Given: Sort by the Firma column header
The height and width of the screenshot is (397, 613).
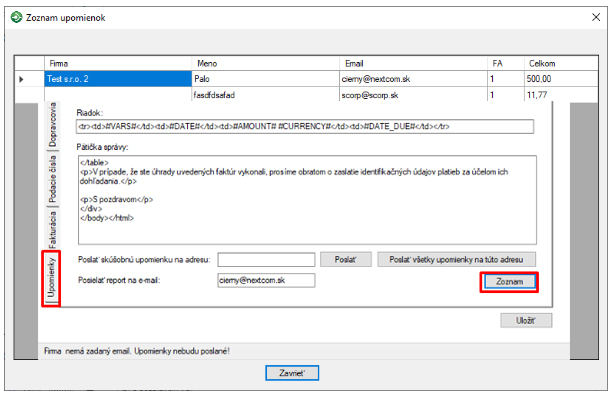Looking at the screenshot, I should pyautogui.click(x=118, y=63).
